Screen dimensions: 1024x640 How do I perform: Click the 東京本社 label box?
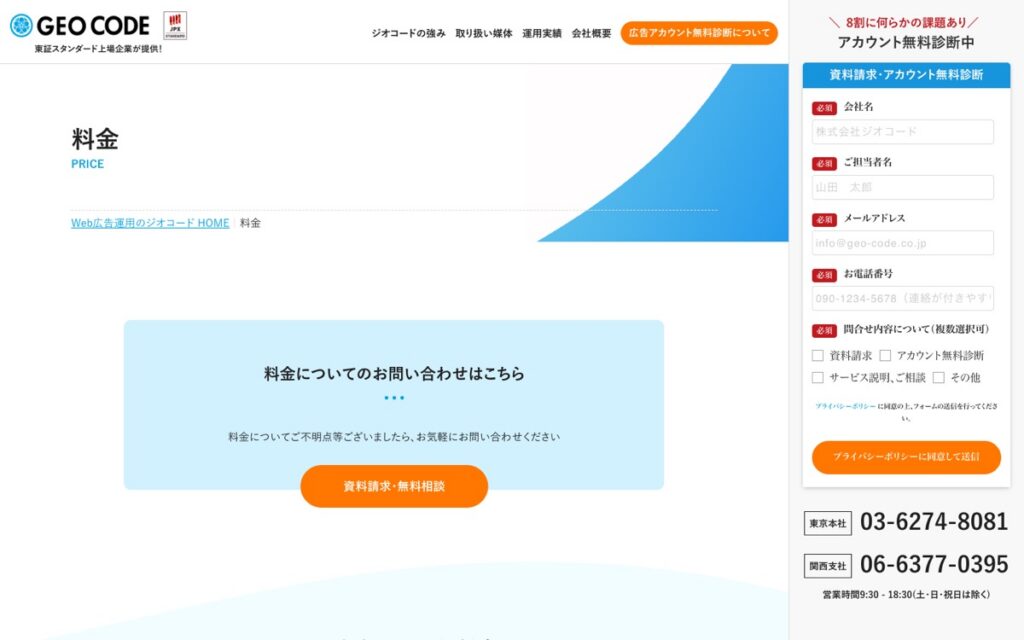click(827, 523)
